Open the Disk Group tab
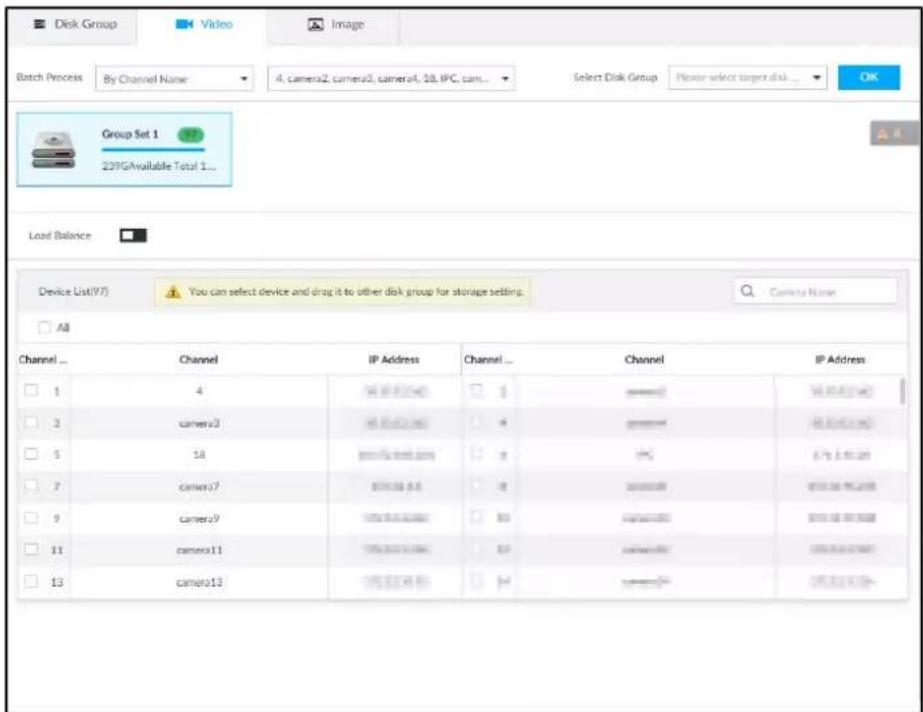This screenshot has width=923, height=712. click(74, 24)
